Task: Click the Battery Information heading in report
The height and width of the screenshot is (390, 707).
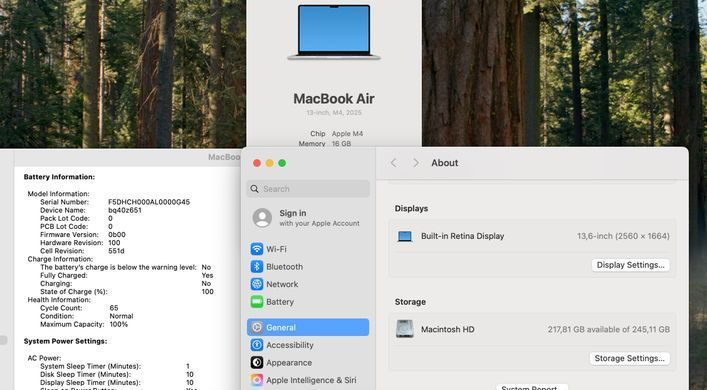Action: point(60,177)
